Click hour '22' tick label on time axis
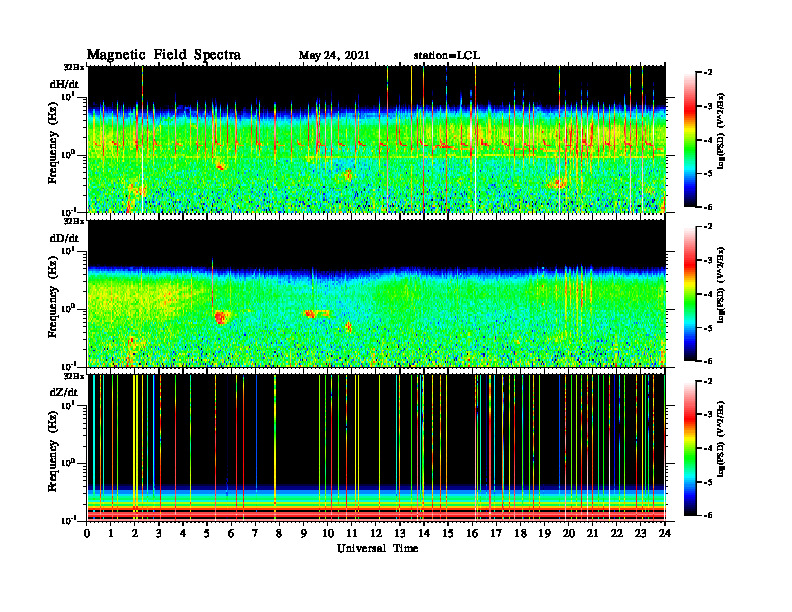The height and width of the screenshot is (612, 792). pos(617,533)
